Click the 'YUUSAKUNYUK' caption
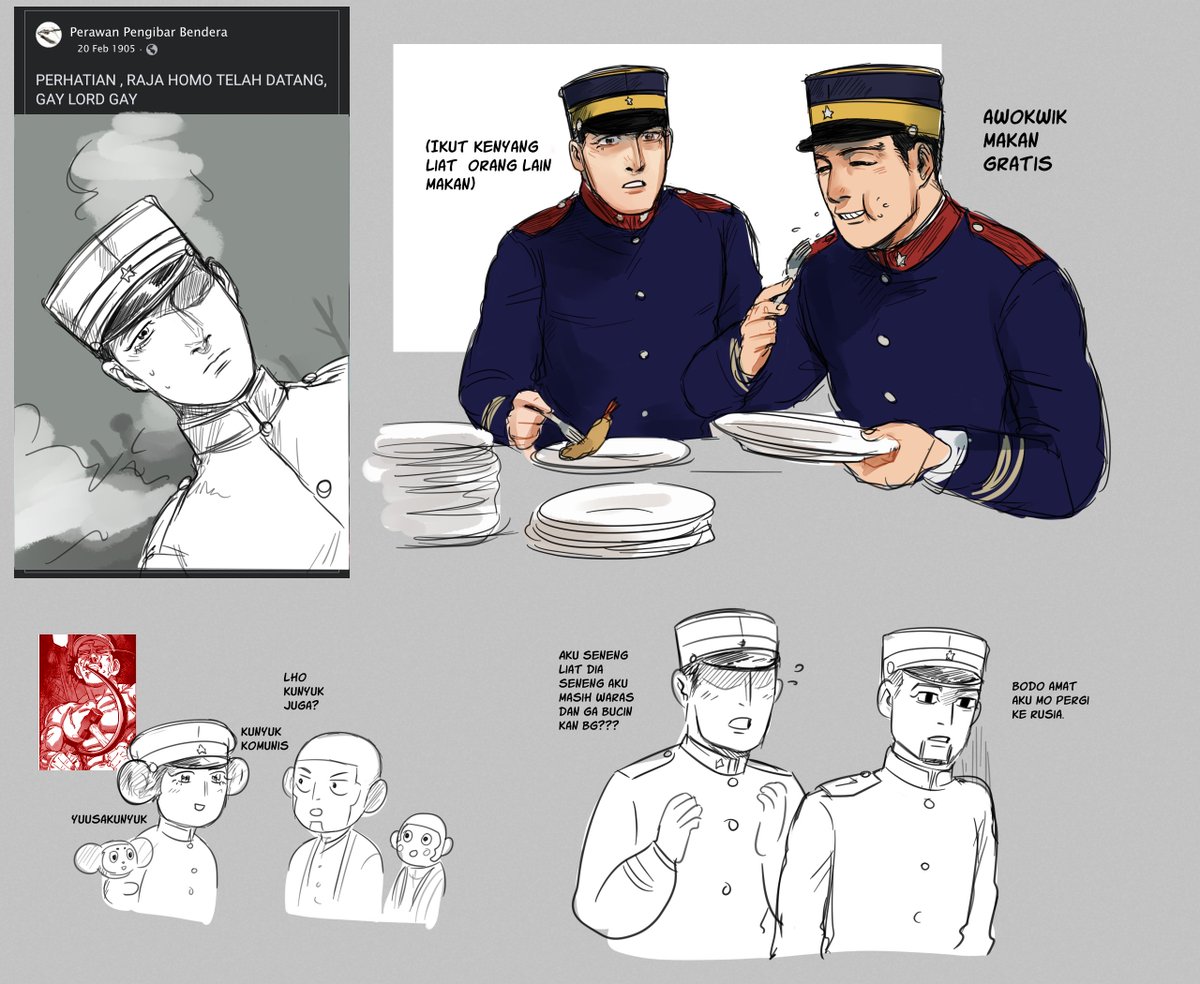The height and width of the screenshot is (984, 1200). (x=109, y=819)
